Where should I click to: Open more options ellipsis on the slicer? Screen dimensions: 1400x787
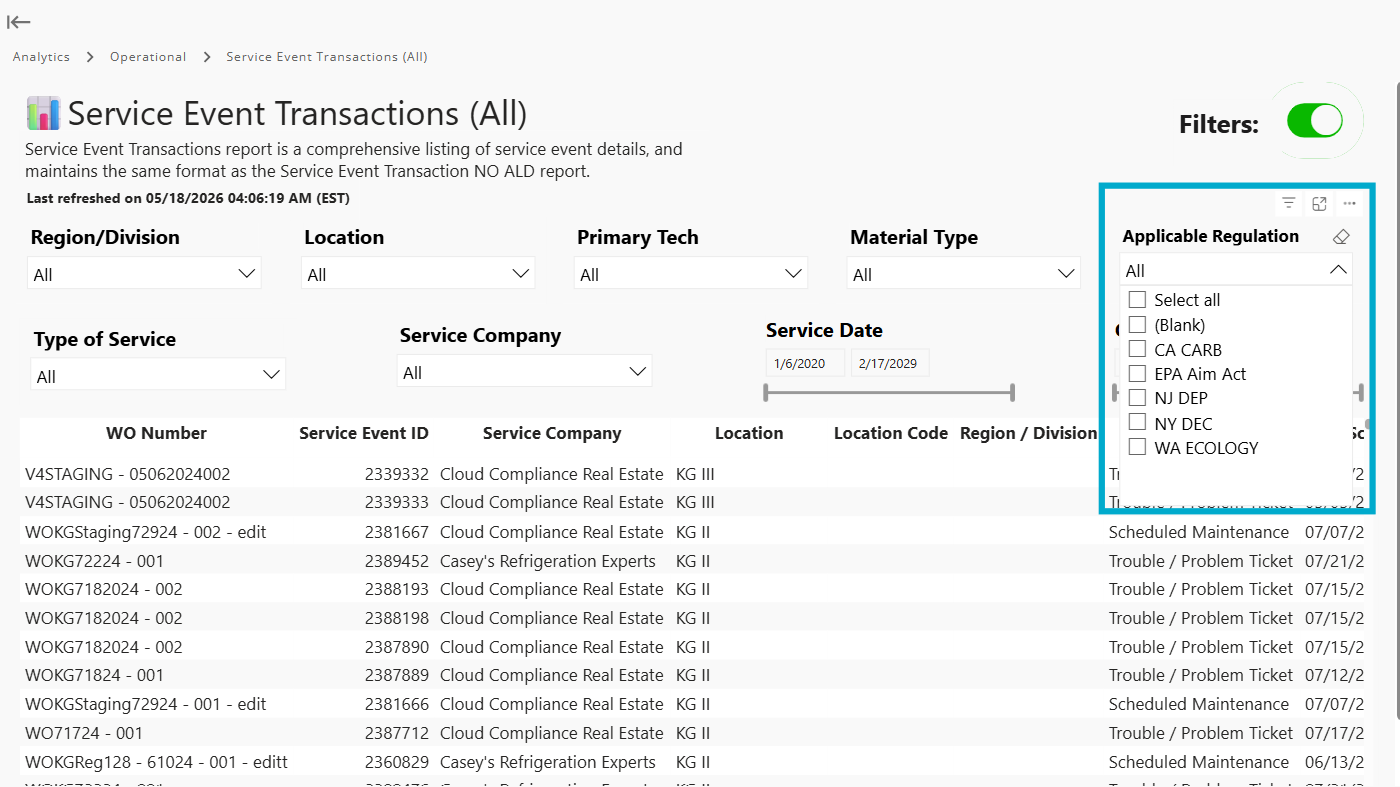pos(1349,204)
